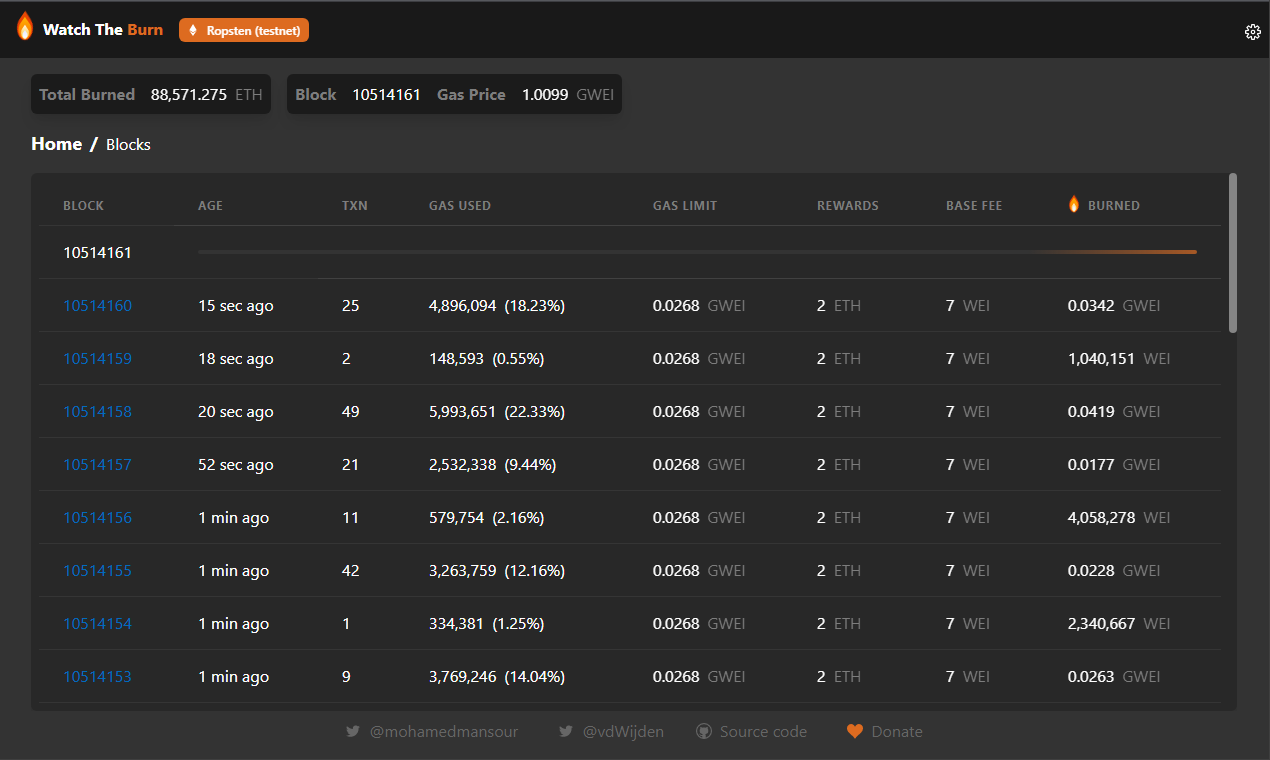Click the BURNED column header text
The height and width of the screenshot is (760, 1270).
coord(1114,205)
